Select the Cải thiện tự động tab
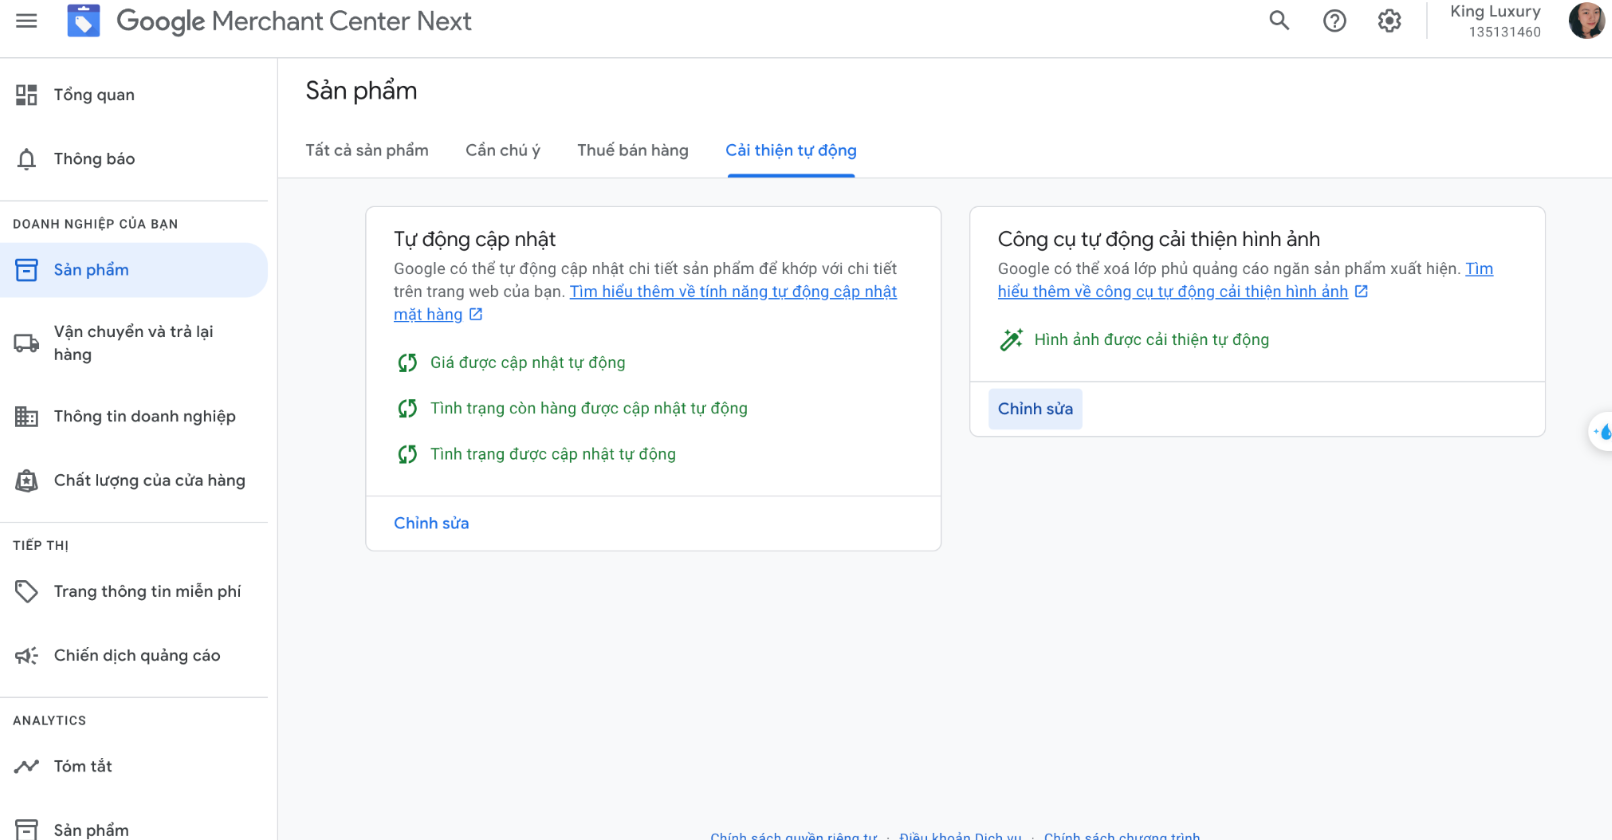This screenshot has height=840, width=1612. point(791,150)
